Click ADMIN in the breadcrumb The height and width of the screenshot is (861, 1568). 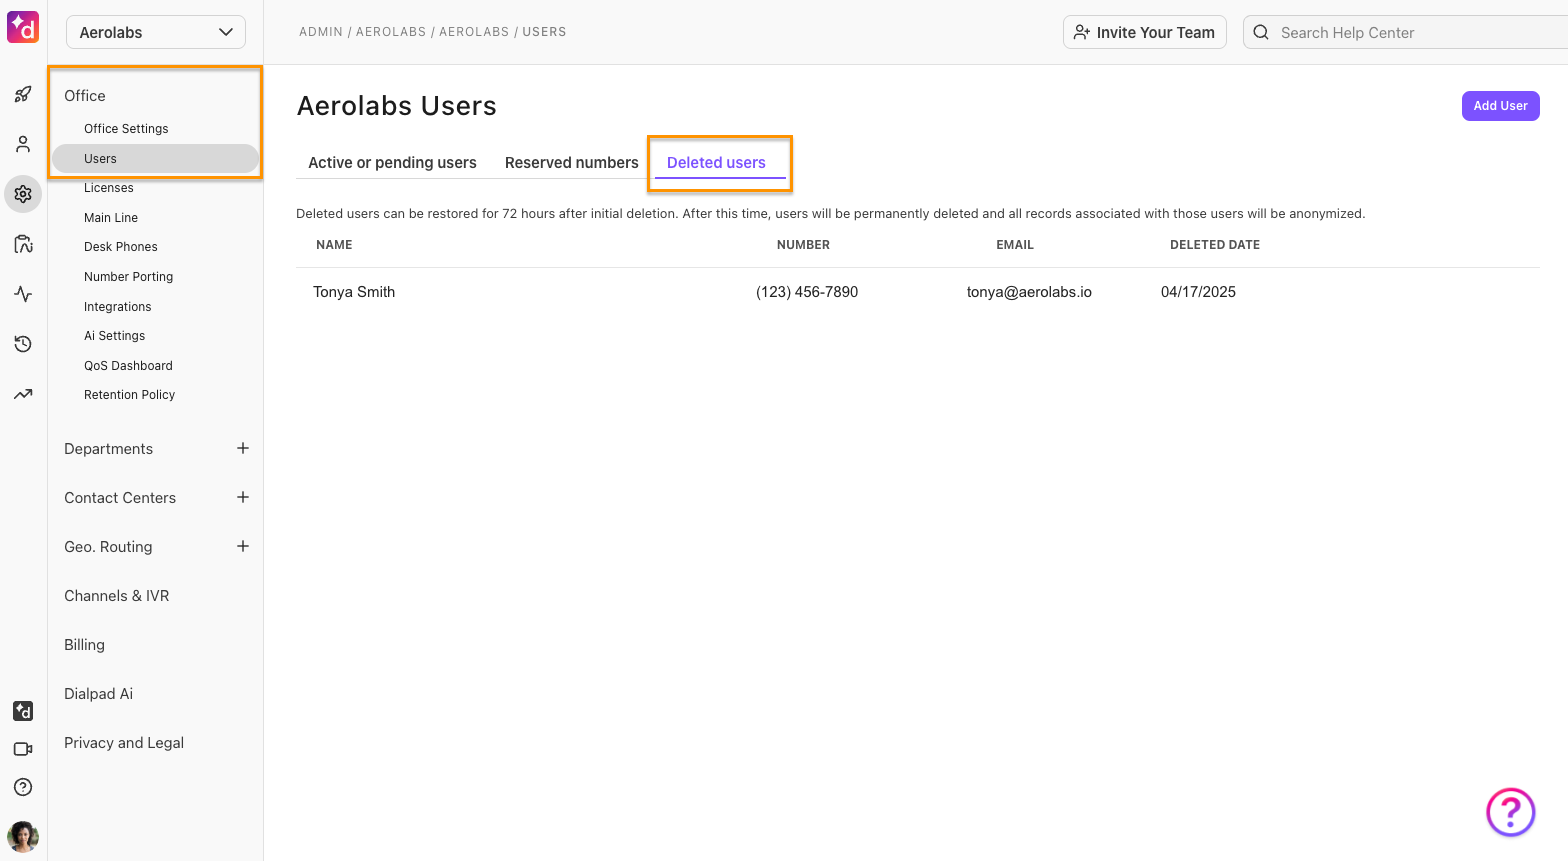tap(321, 32)
